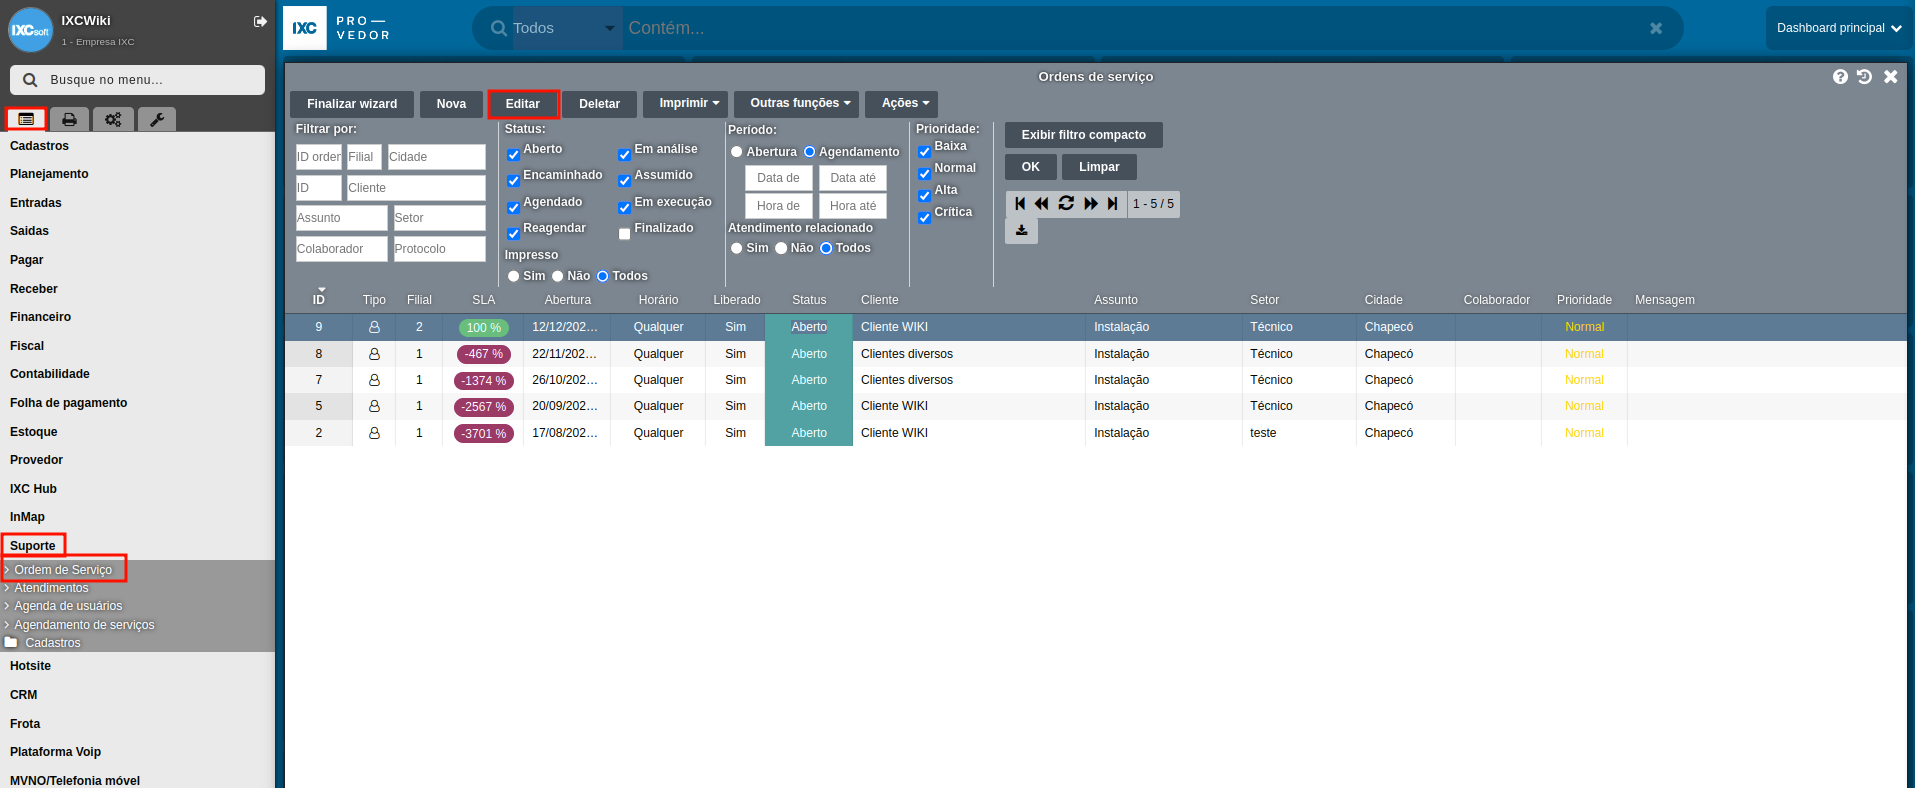Open the menu list icon tab

click(x=26, y=119)
